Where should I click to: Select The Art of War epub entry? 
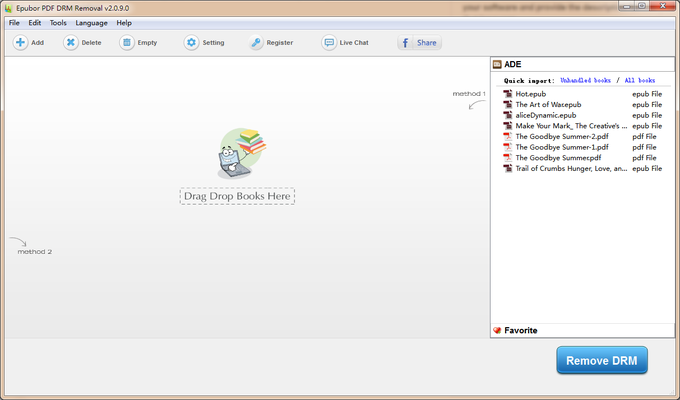coord(548,105)
